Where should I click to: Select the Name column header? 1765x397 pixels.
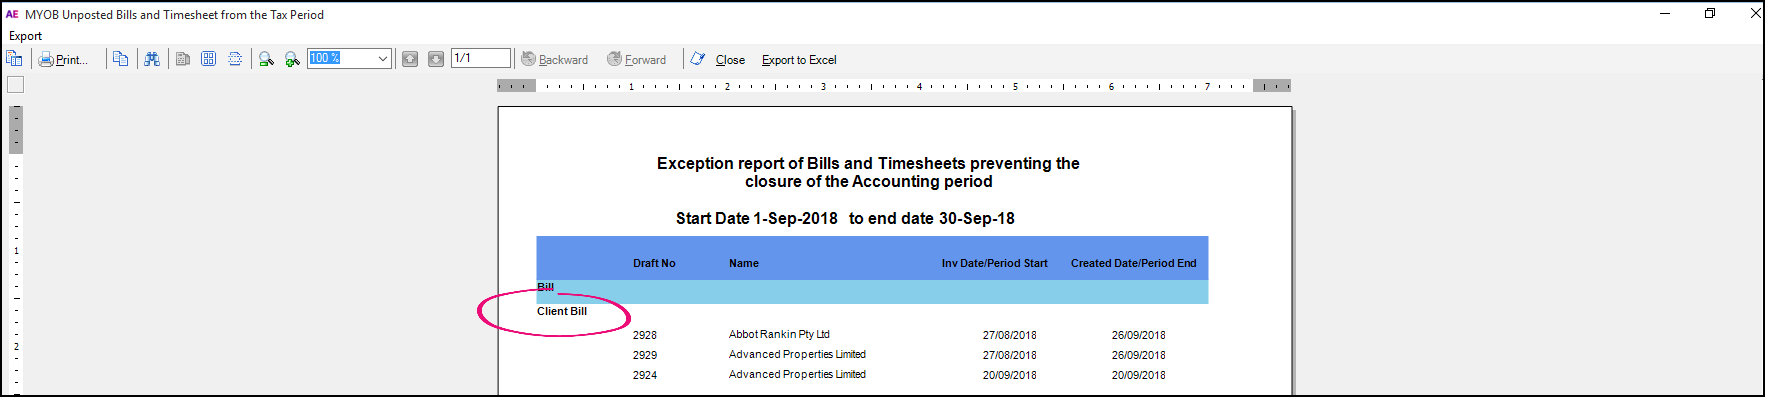pos(744,263)
